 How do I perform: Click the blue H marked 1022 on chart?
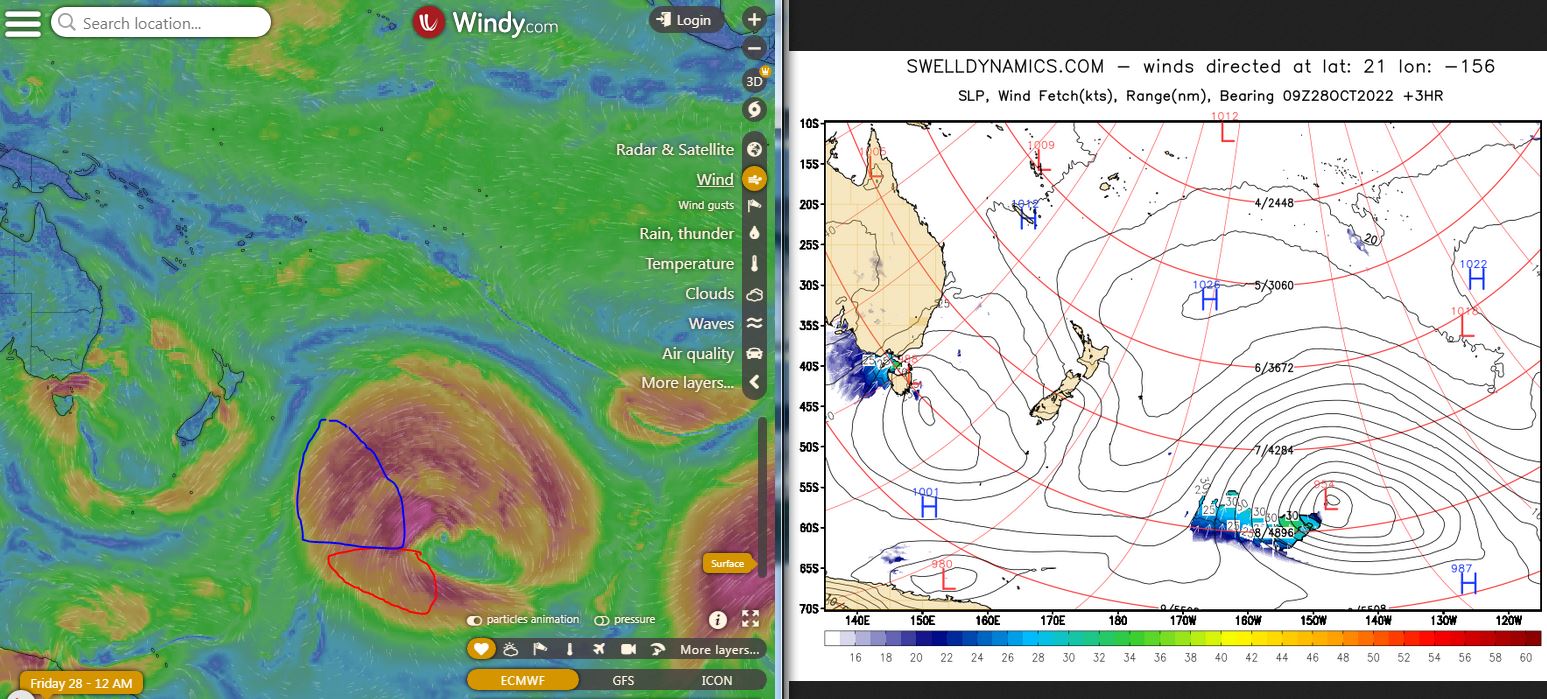pyautogui.click(x=1475, y=279)
